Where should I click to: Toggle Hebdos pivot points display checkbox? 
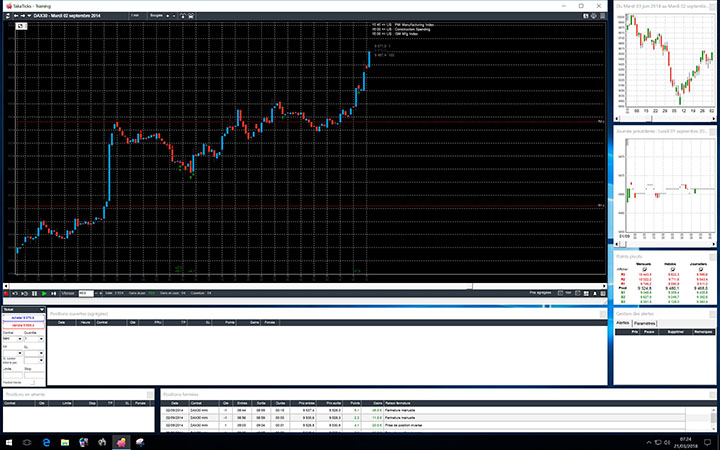coord(672,269)
